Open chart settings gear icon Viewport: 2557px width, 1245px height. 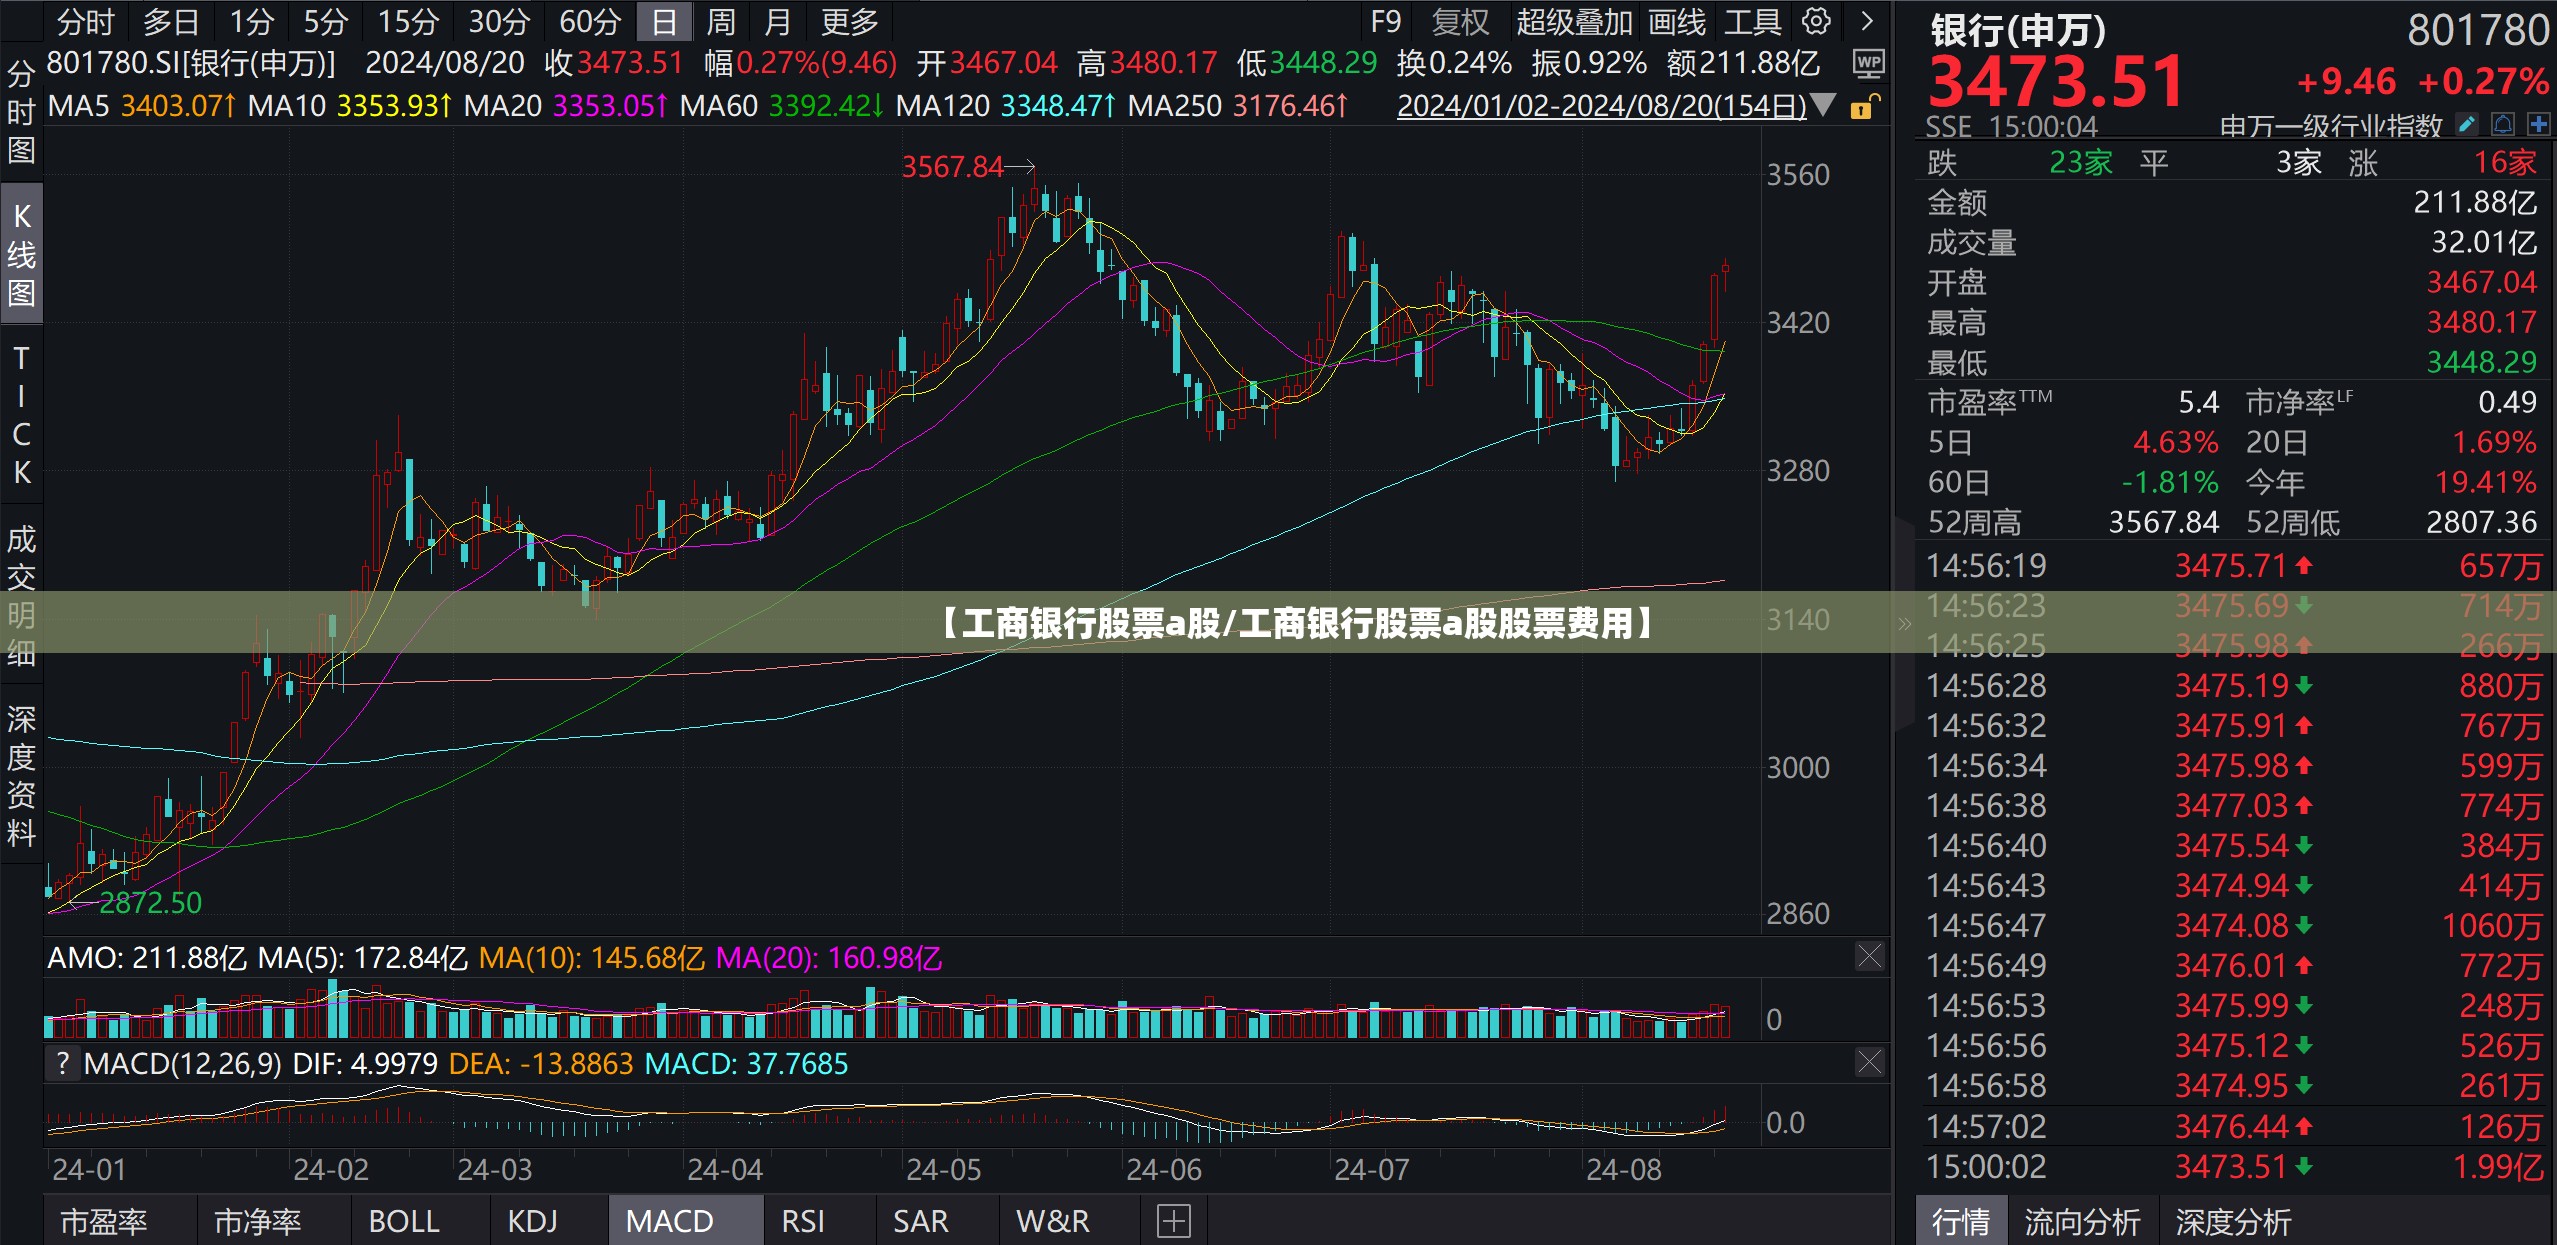point(1816,21)
